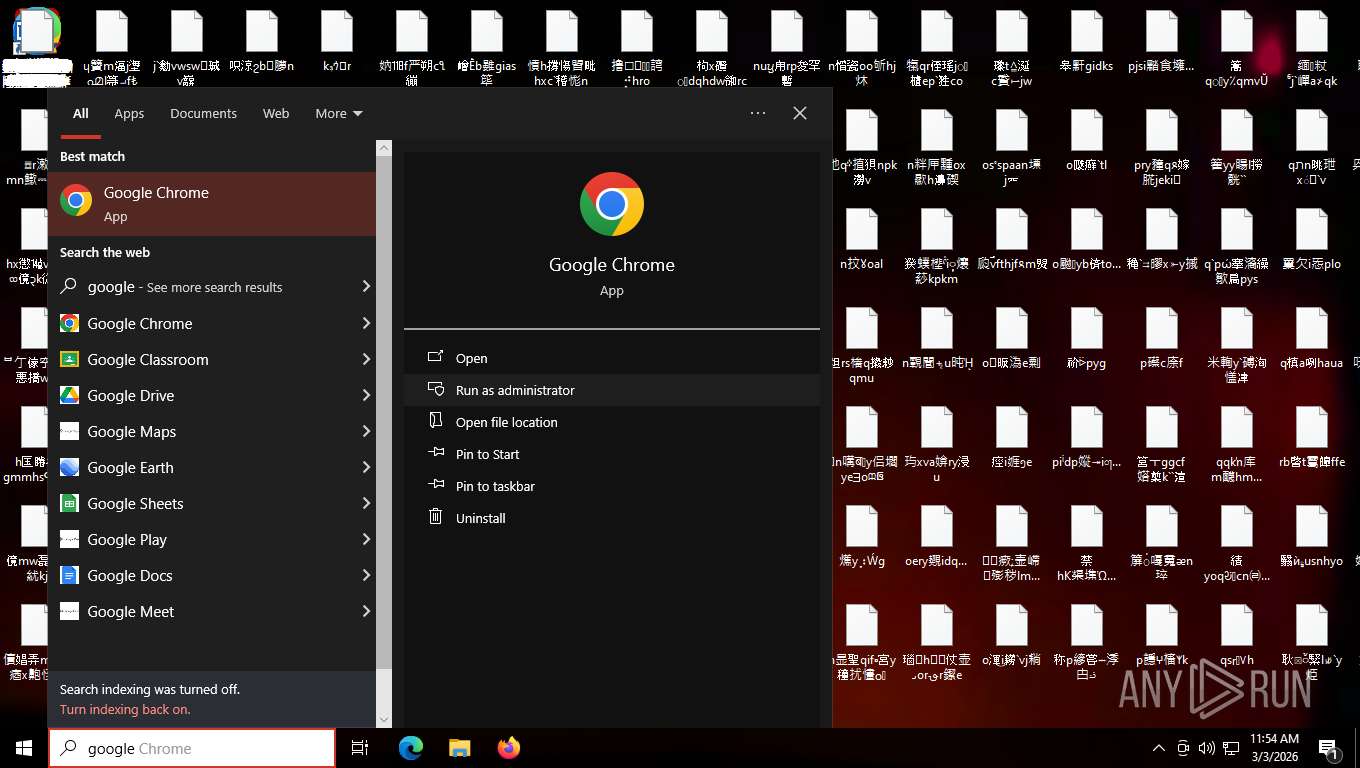1360x768 pixels.
Task: Click the Open file location icon
Action: click(435, 421)
